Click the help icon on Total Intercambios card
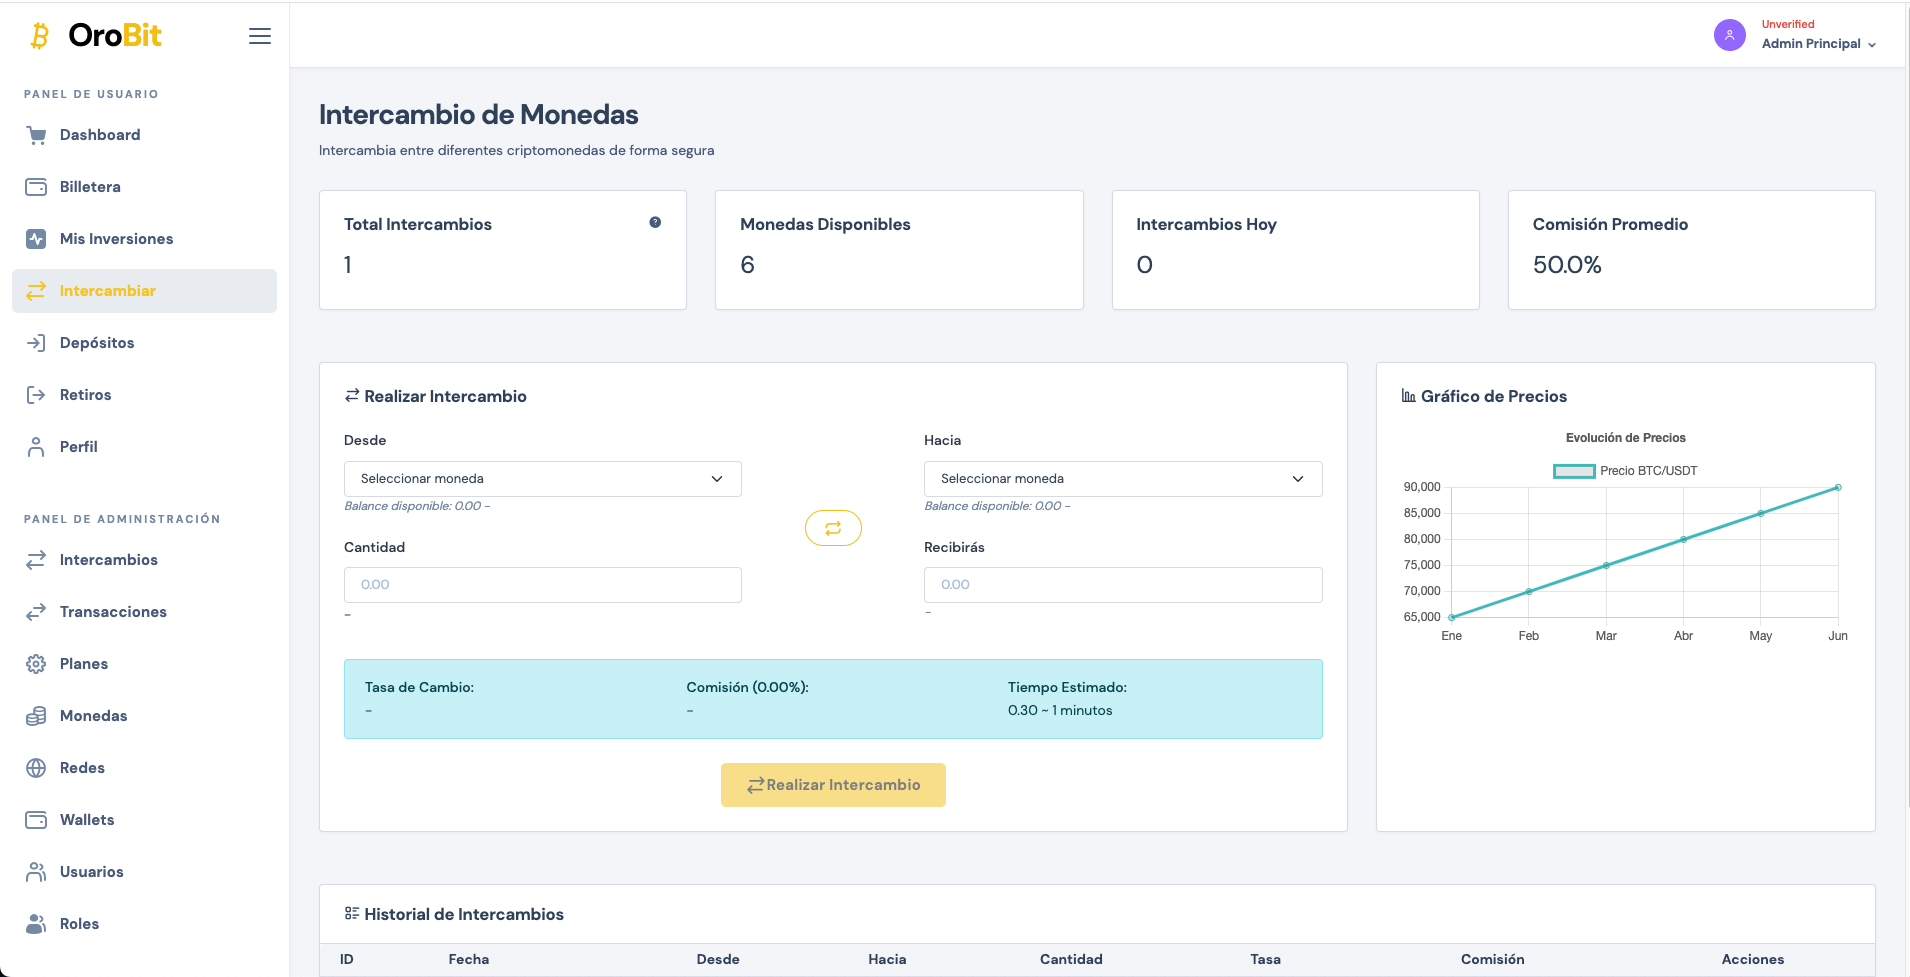The image size is (1910, 977). 655,222
